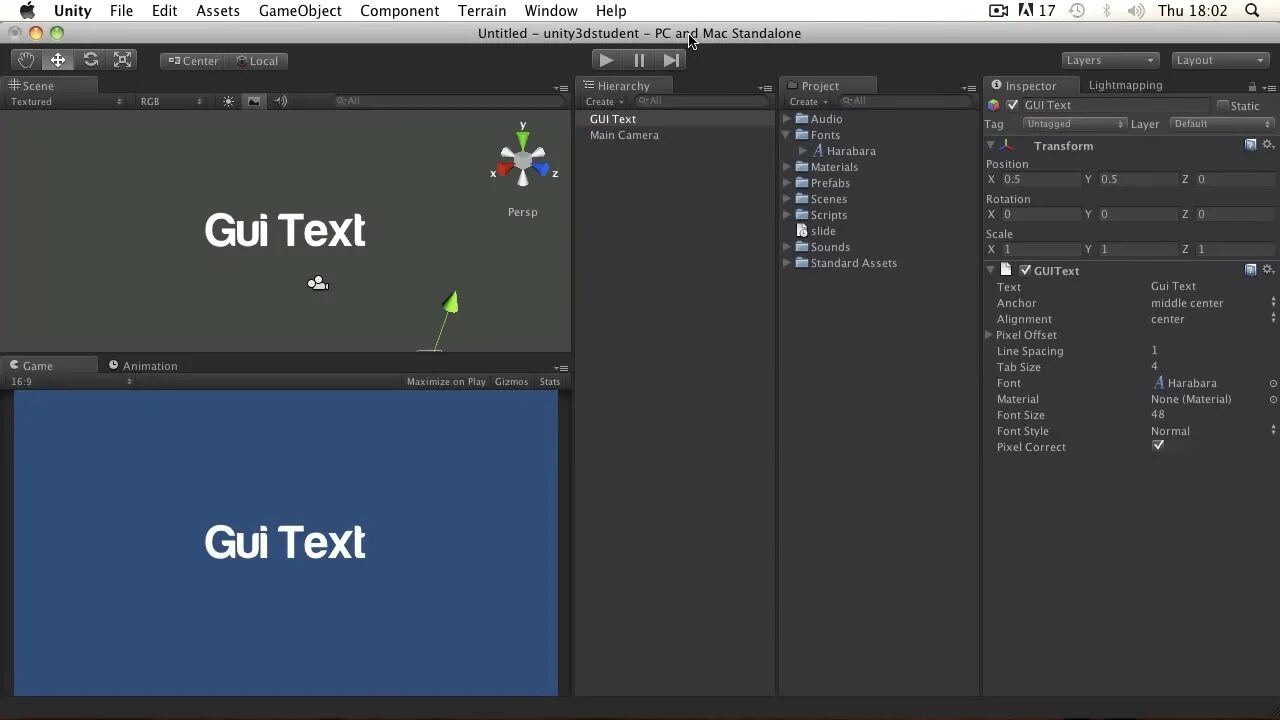The width and height of the screenshot is (1280, 720).
Task: Open the Layout dropdown
Action: 1220,60
